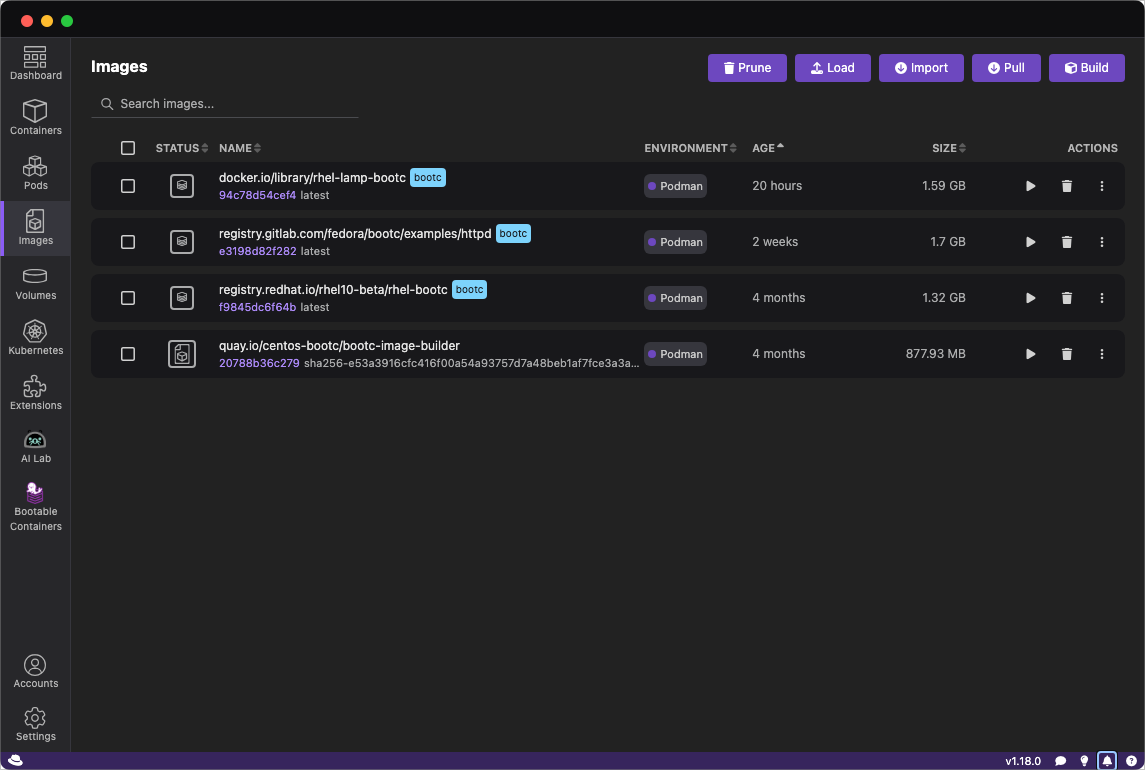Click the Pull button
Viewport: 1145px width, 770px height.
point(1006,68)
